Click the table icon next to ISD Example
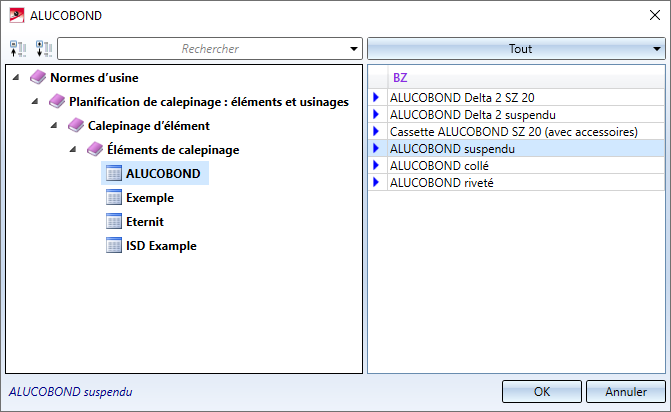671x412 pixels. [114, 245]
